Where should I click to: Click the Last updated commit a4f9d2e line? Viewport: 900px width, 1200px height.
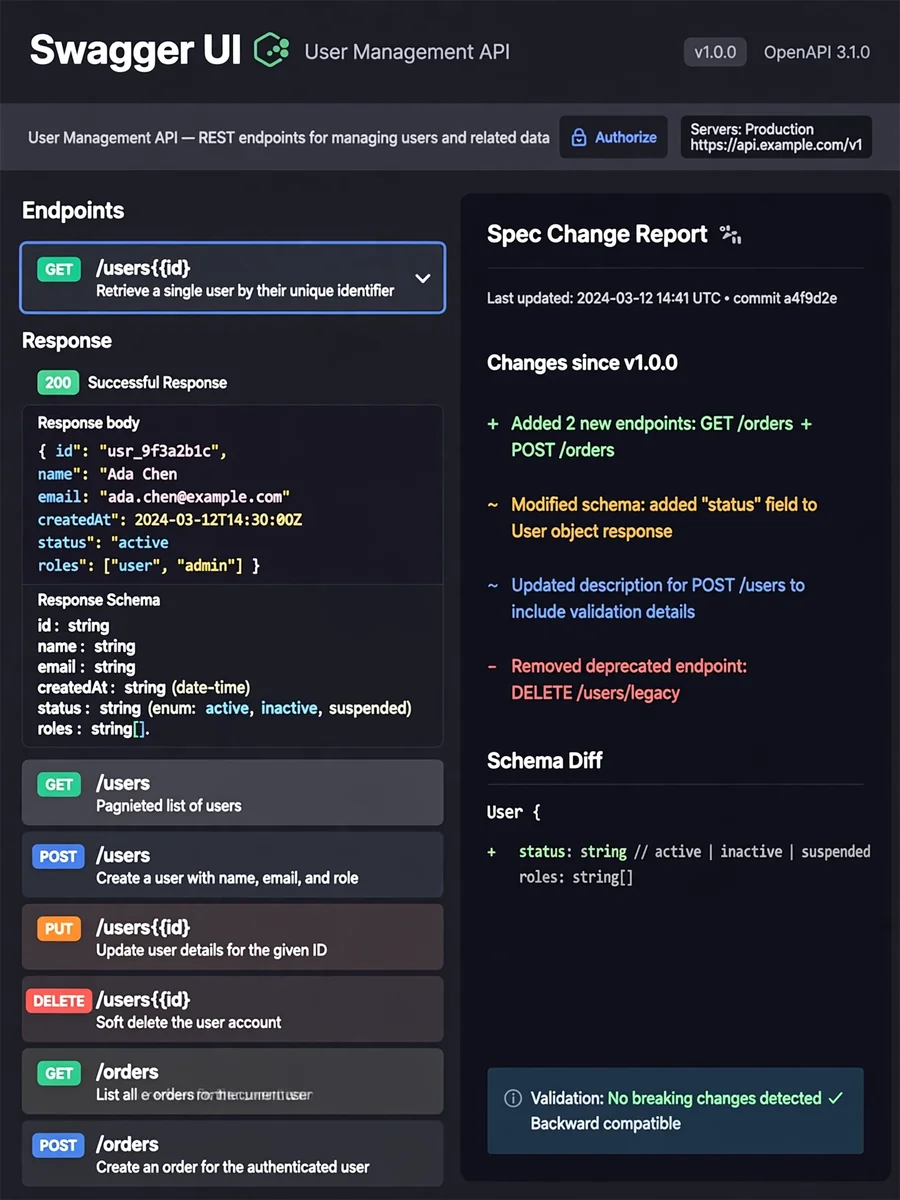pos(662,298)
